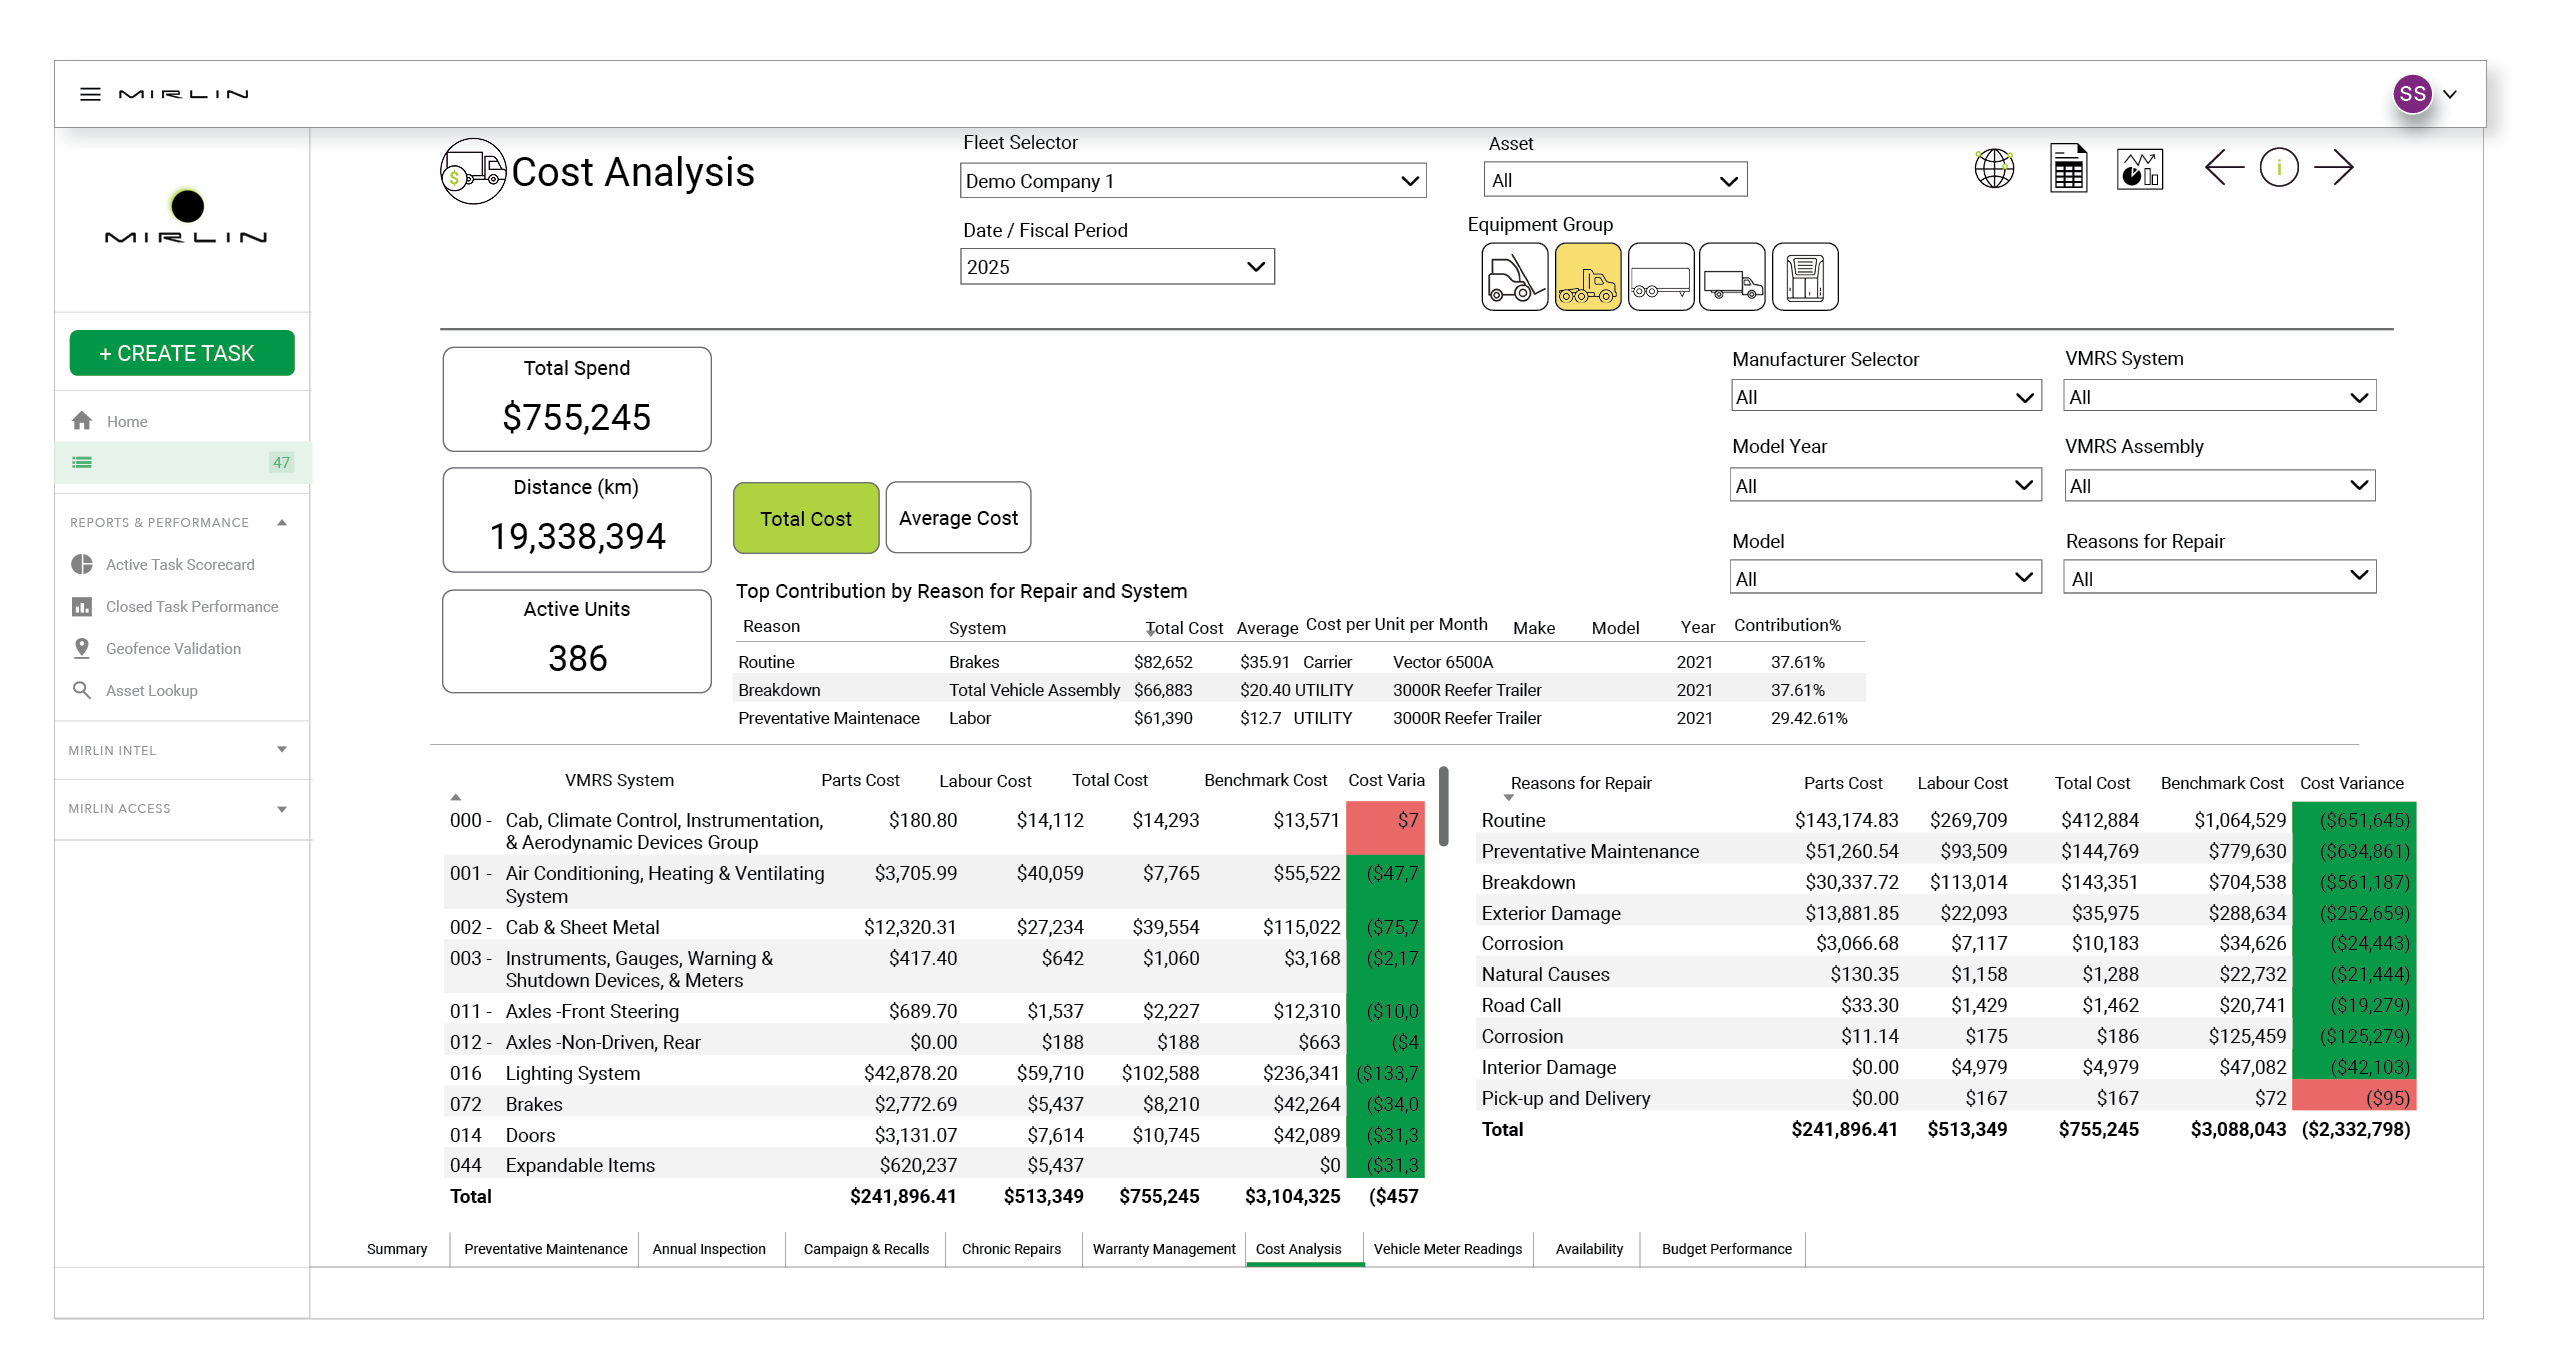2550x1360 pixels.
Task: Open the Active Task Scorecard link
Action: (180, 565)
